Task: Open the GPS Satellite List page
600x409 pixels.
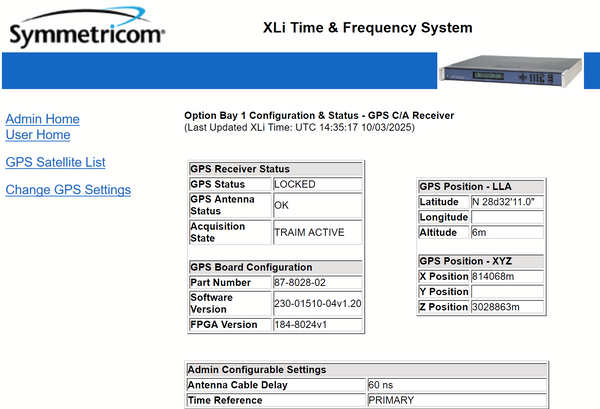Action: click(55, 162)
